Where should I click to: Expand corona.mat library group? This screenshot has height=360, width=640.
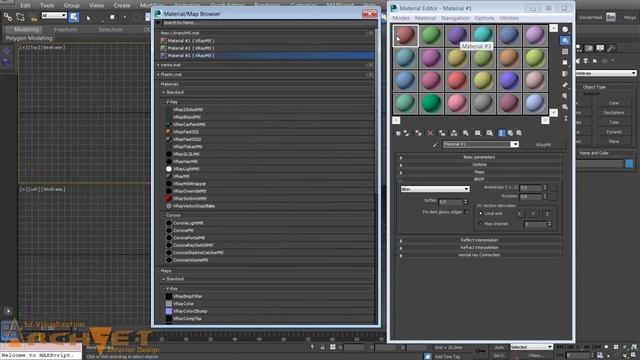point(265,65)
